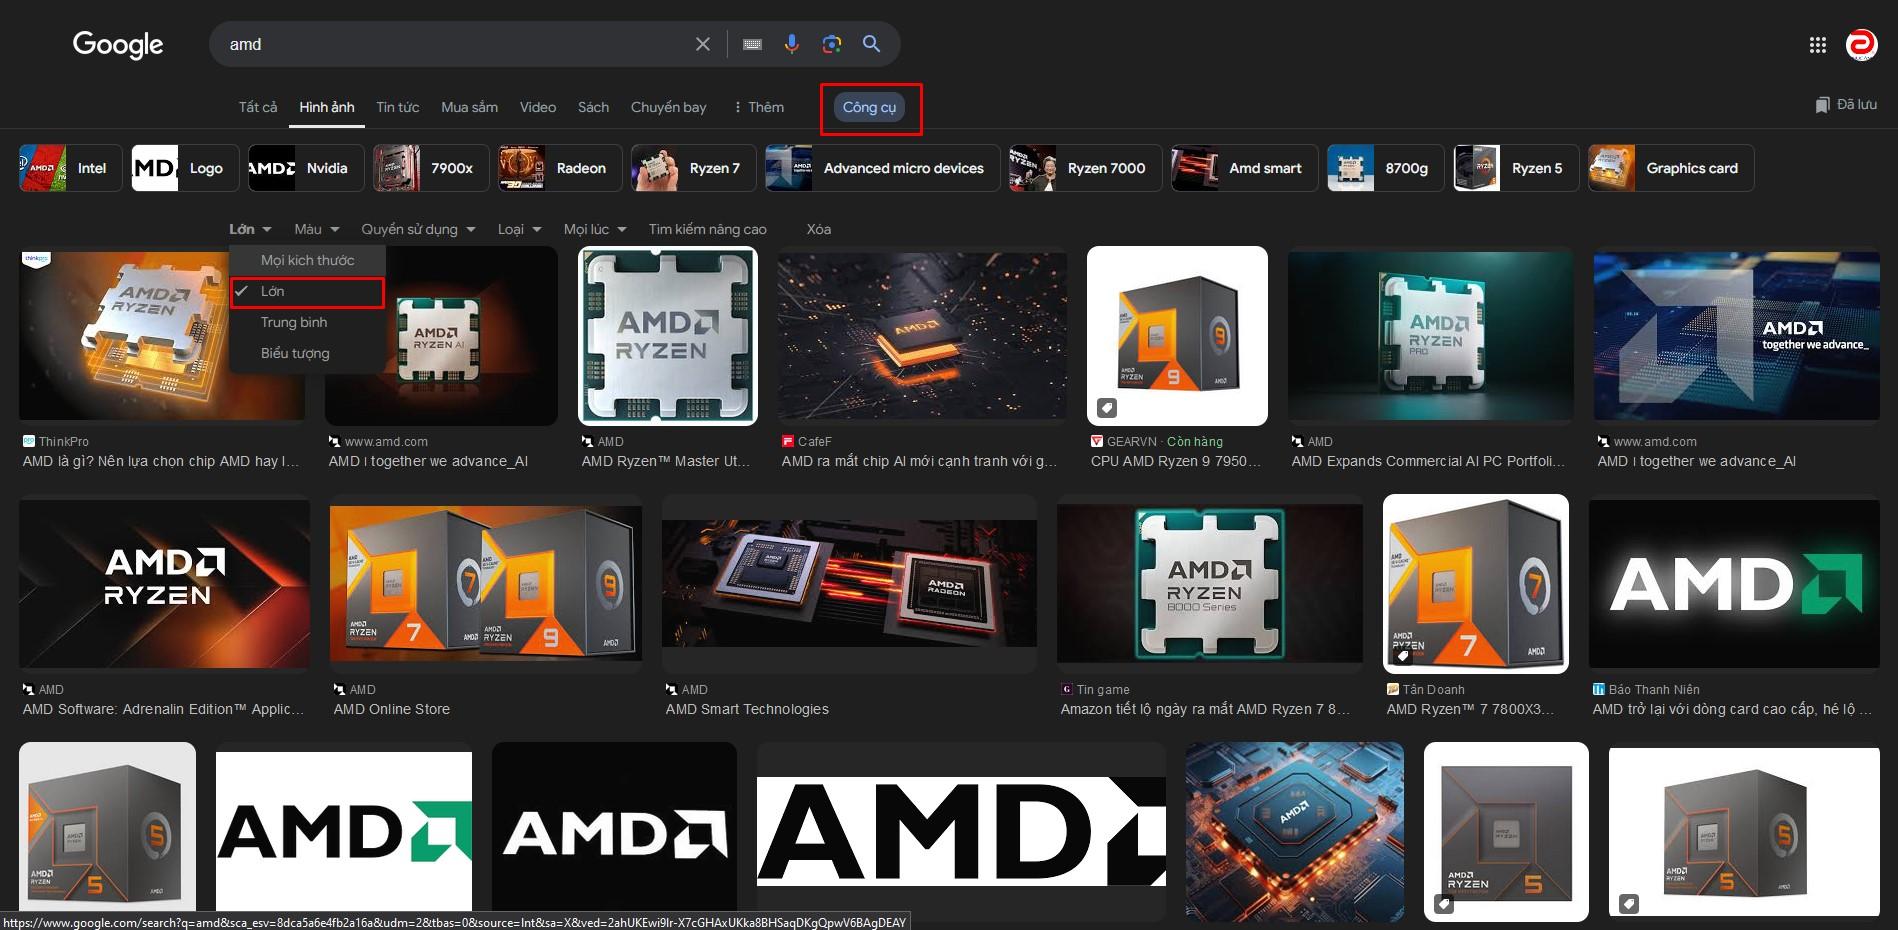Clear the search box with the X icon
This screenshot has height=930, width=1898.
click(703, 44)
